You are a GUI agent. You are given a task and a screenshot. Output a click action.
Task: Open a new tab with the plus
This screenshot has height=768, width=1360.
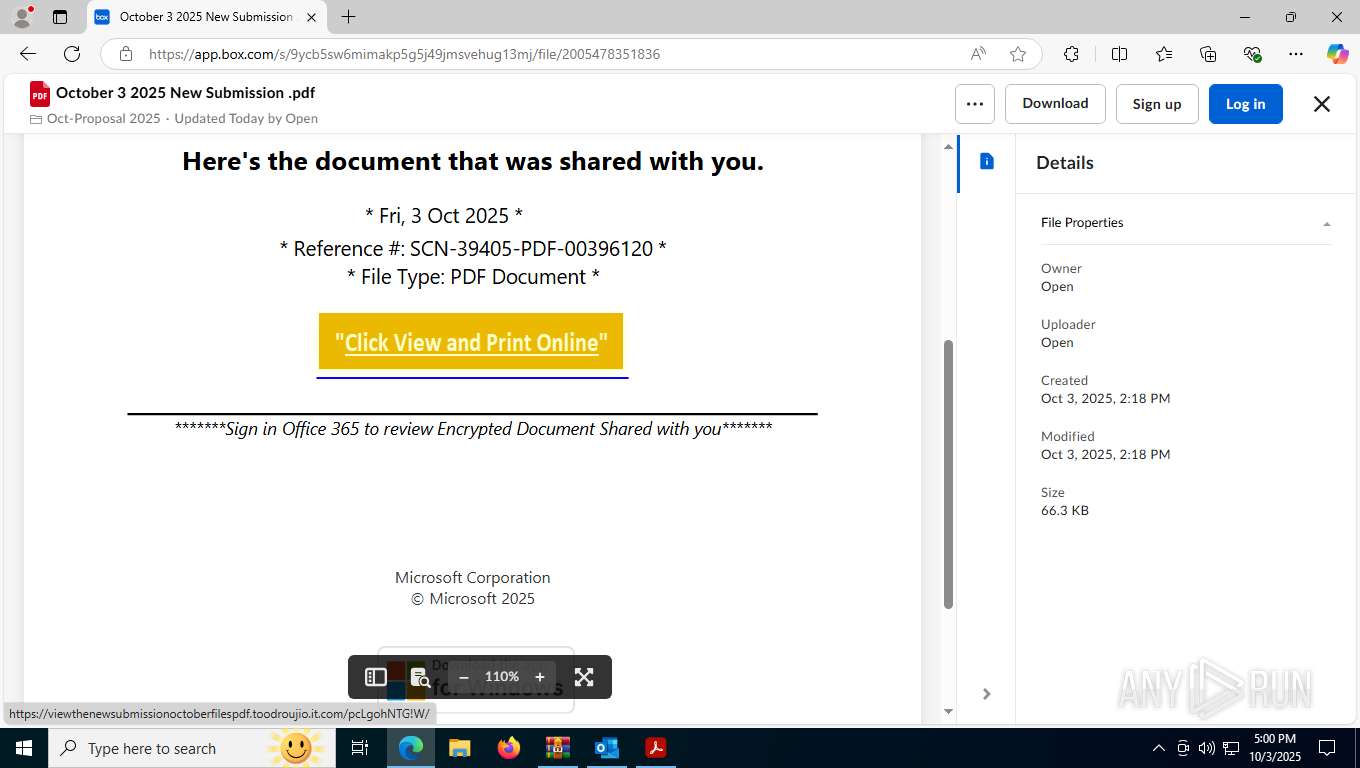(x=348, y=17)
